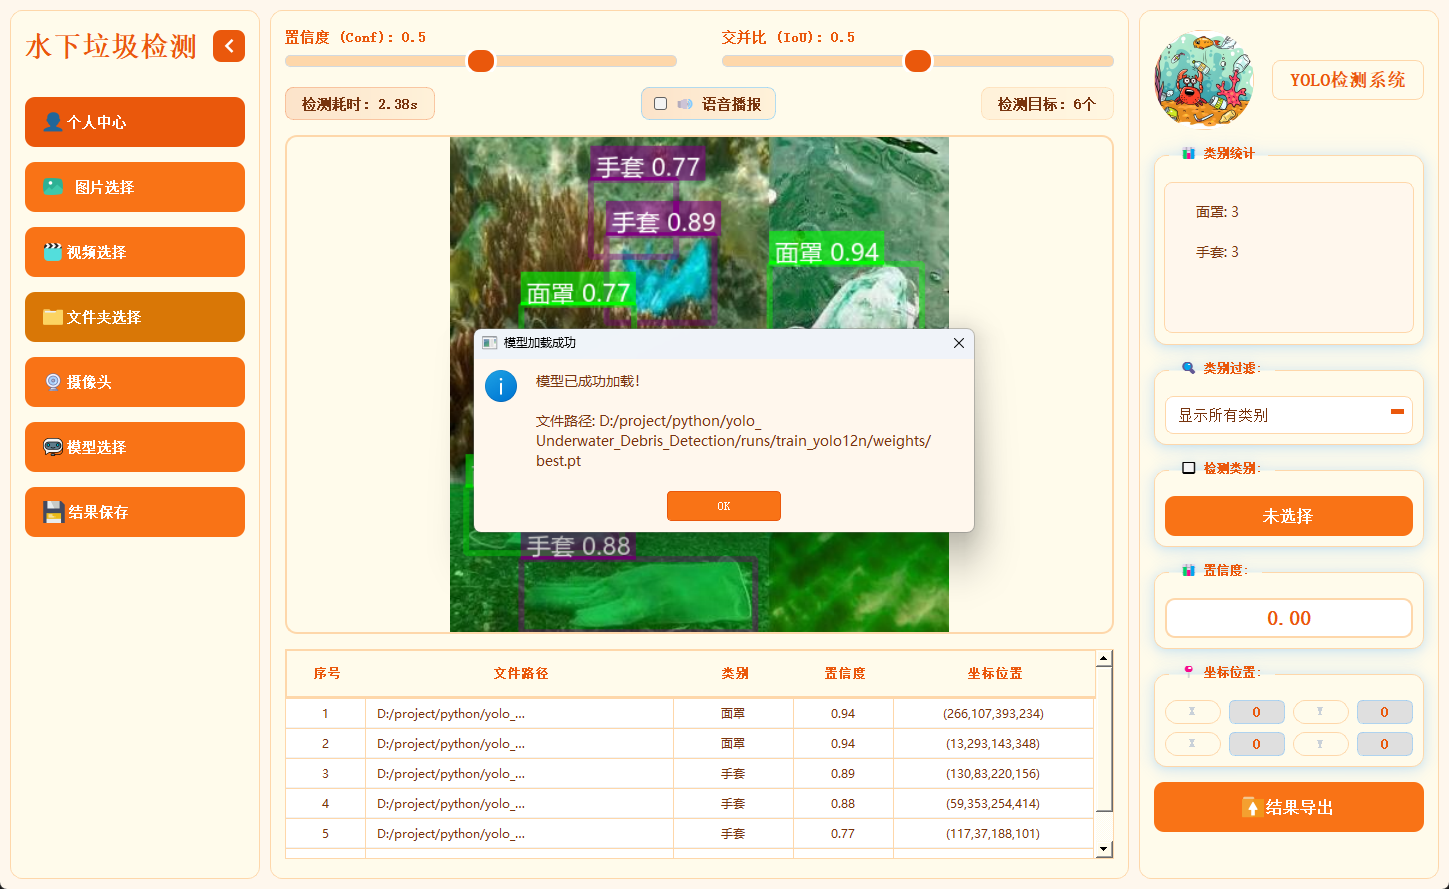Open the folder icon on 文件夹选择
The image size is (1449, 889).
[x=54, y=317]
